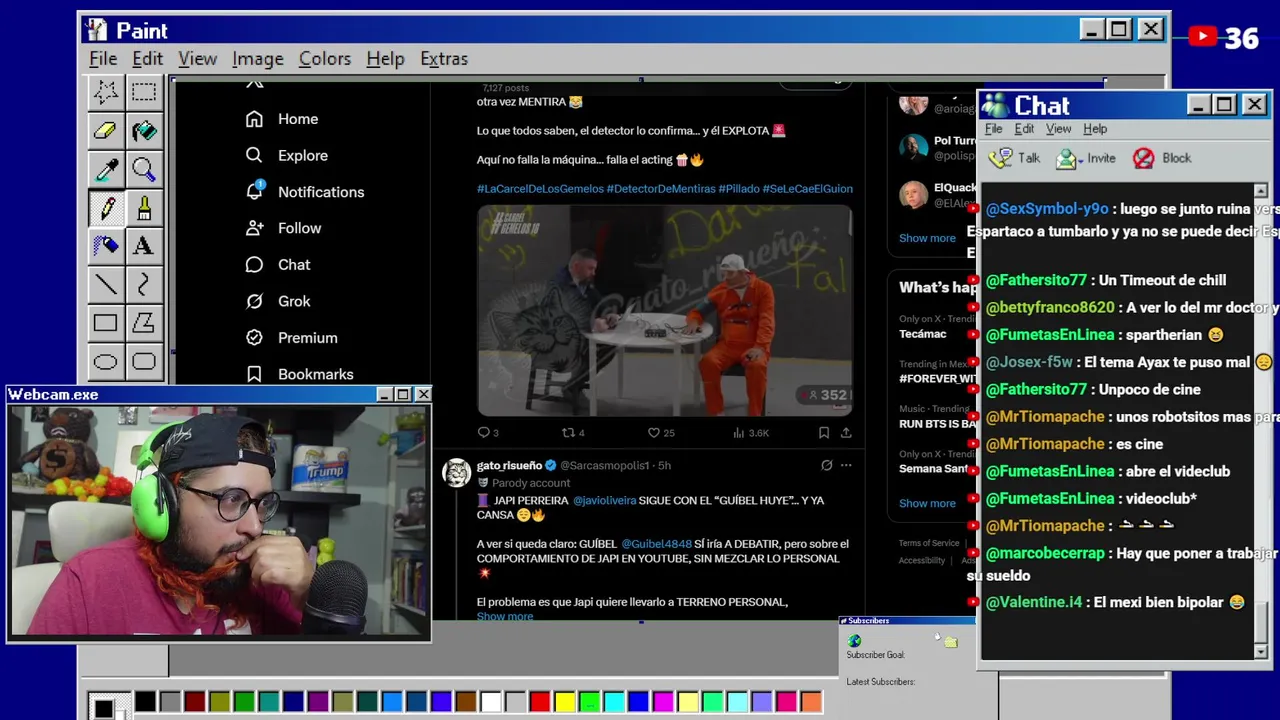Open the Chat window View menu
This screenshot has height=720, width=1280.
click(1058, 129)
